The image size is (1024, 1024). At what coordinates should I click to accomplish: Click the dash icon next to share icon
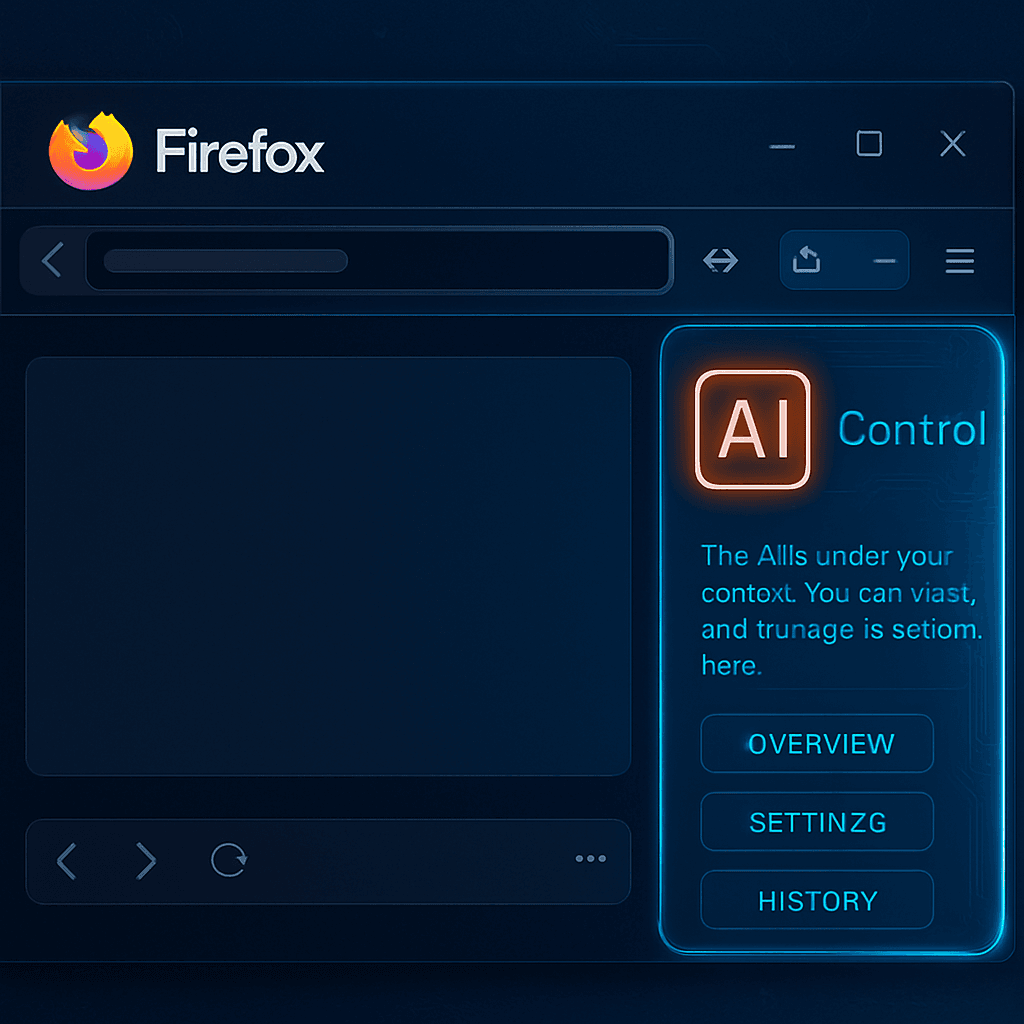[x=884, y=261]
